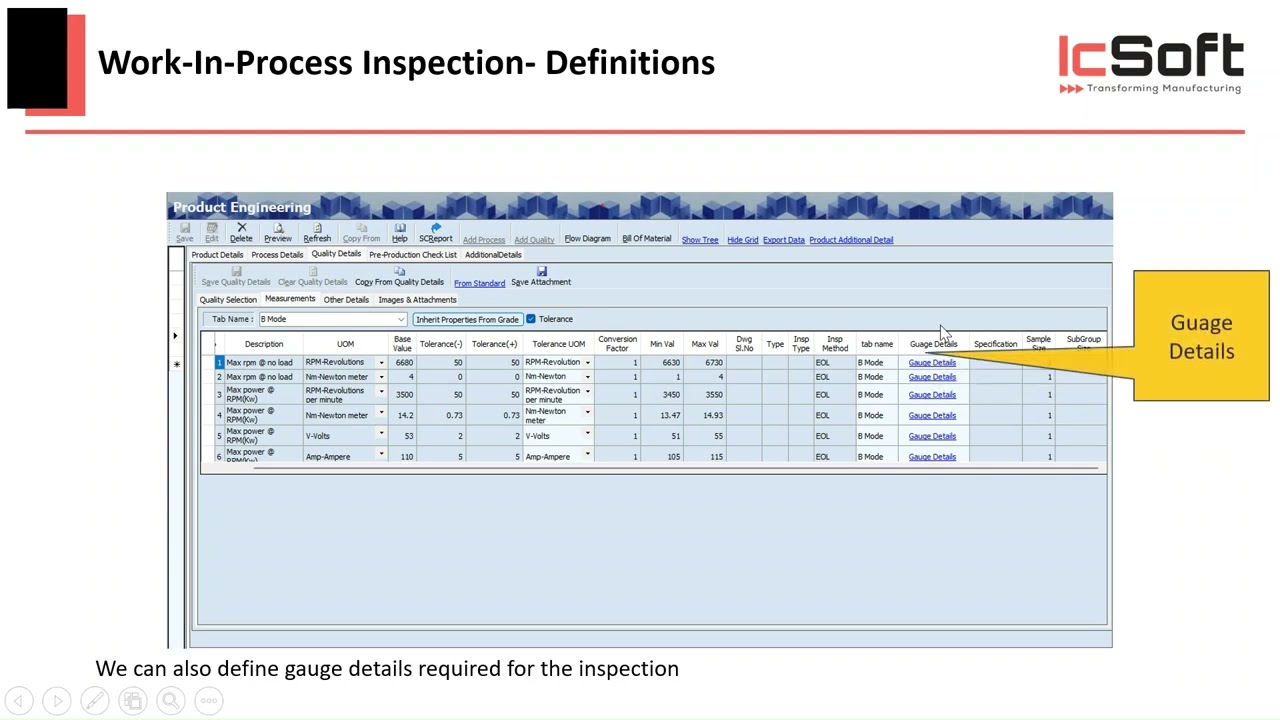Open Gauge Details link in row 5
This screenshot has height=720, width=1280.
[x=932, y=436]
